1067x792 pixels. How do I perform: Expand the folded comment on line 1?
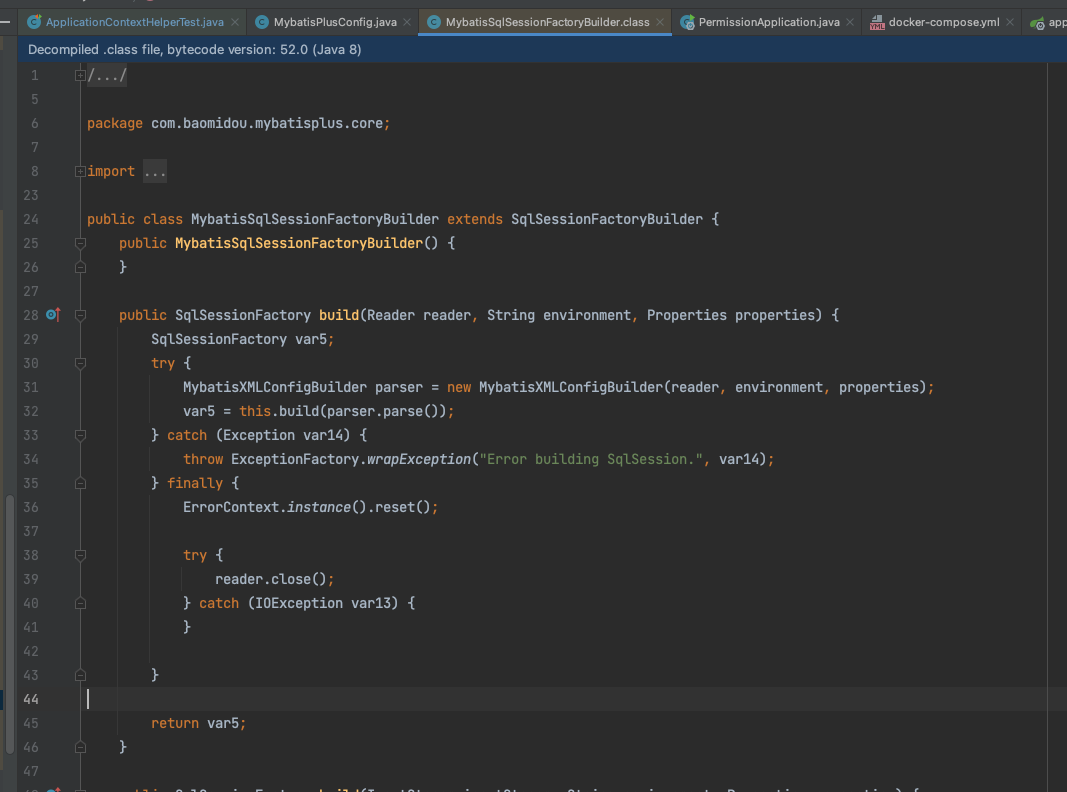pos(80,76)
